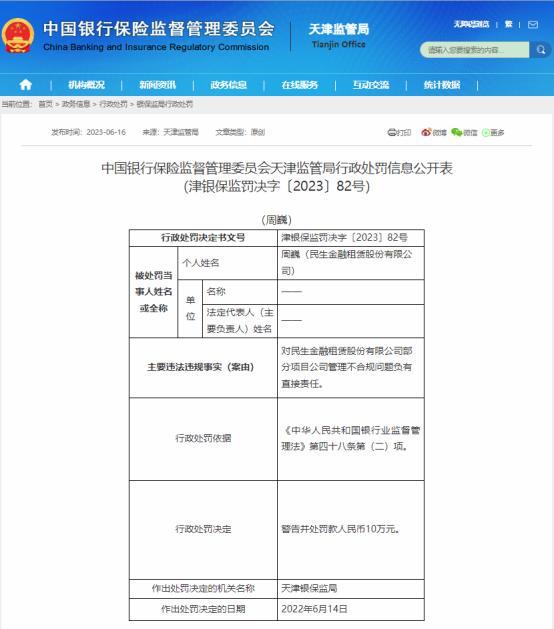The image size is (554, 629).
Task: Click cell 天津银保监局
Action: 351,589
